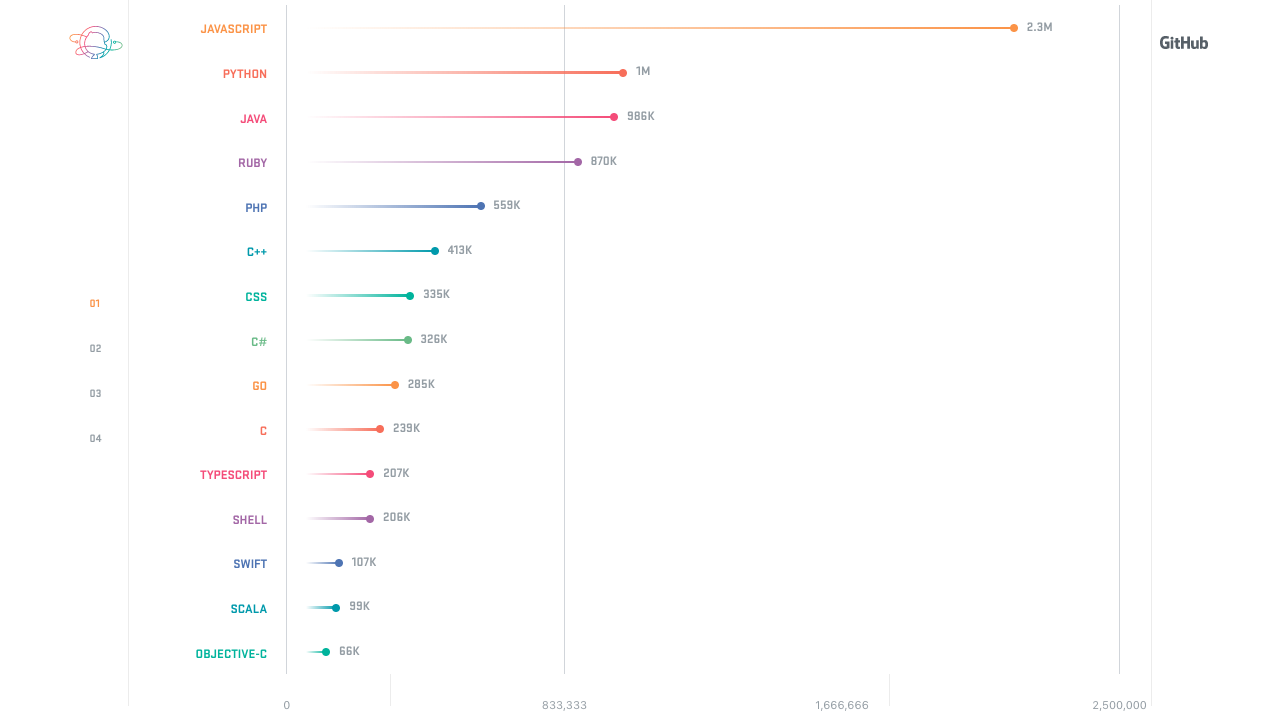Click the Python 1M data point dot
The height and width of the screenshot is (726, 1280).
click(x=623, y=73)
